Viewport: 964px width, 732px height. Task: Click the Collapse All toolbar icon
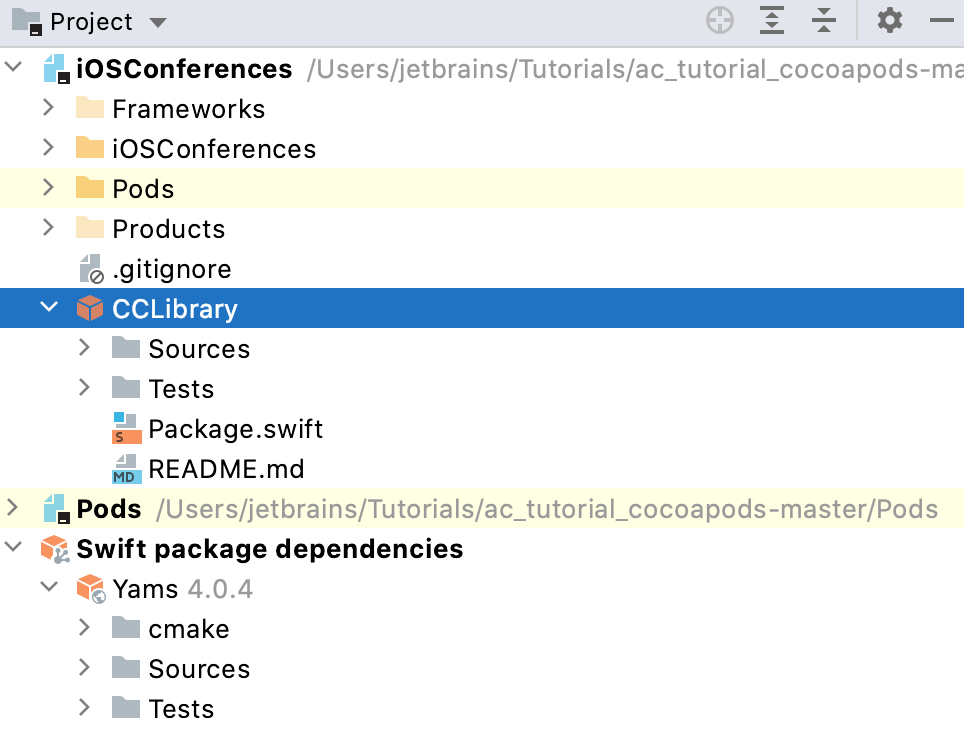tap(823, 21)
